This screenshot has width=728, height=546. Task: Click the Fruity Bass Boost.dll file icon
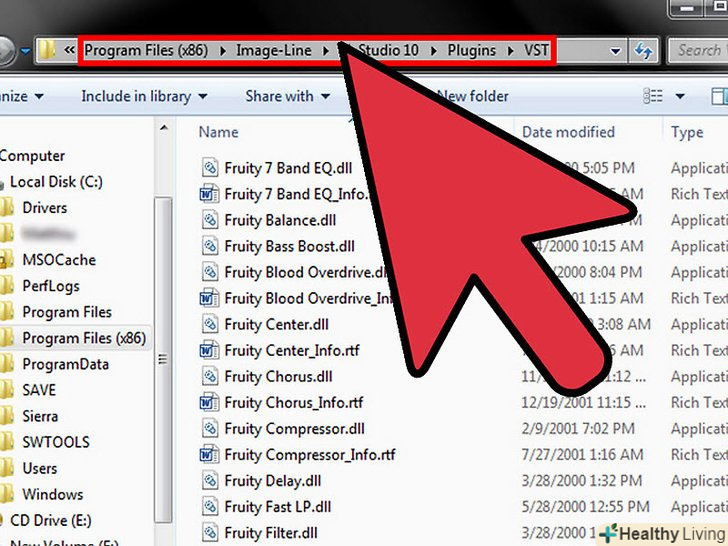(210, 246)
